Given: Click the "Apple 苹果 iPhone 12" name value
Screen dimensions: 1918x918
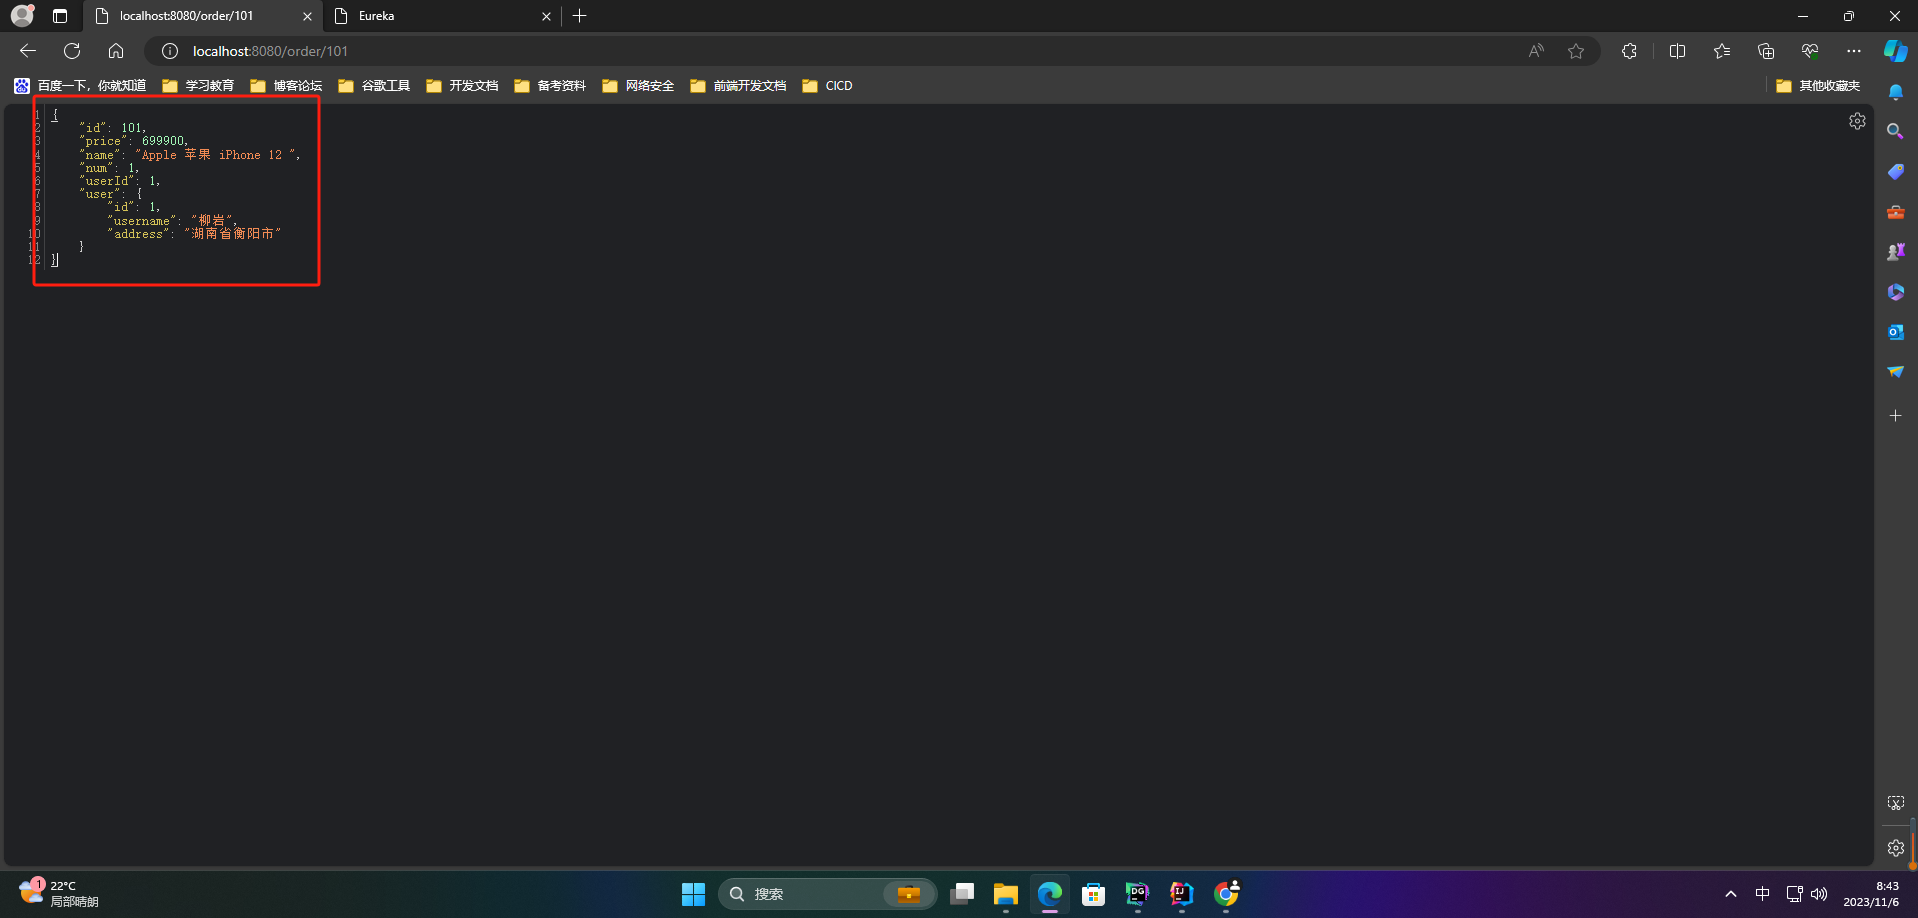Looking at the screenshot, I should (215, 155).
